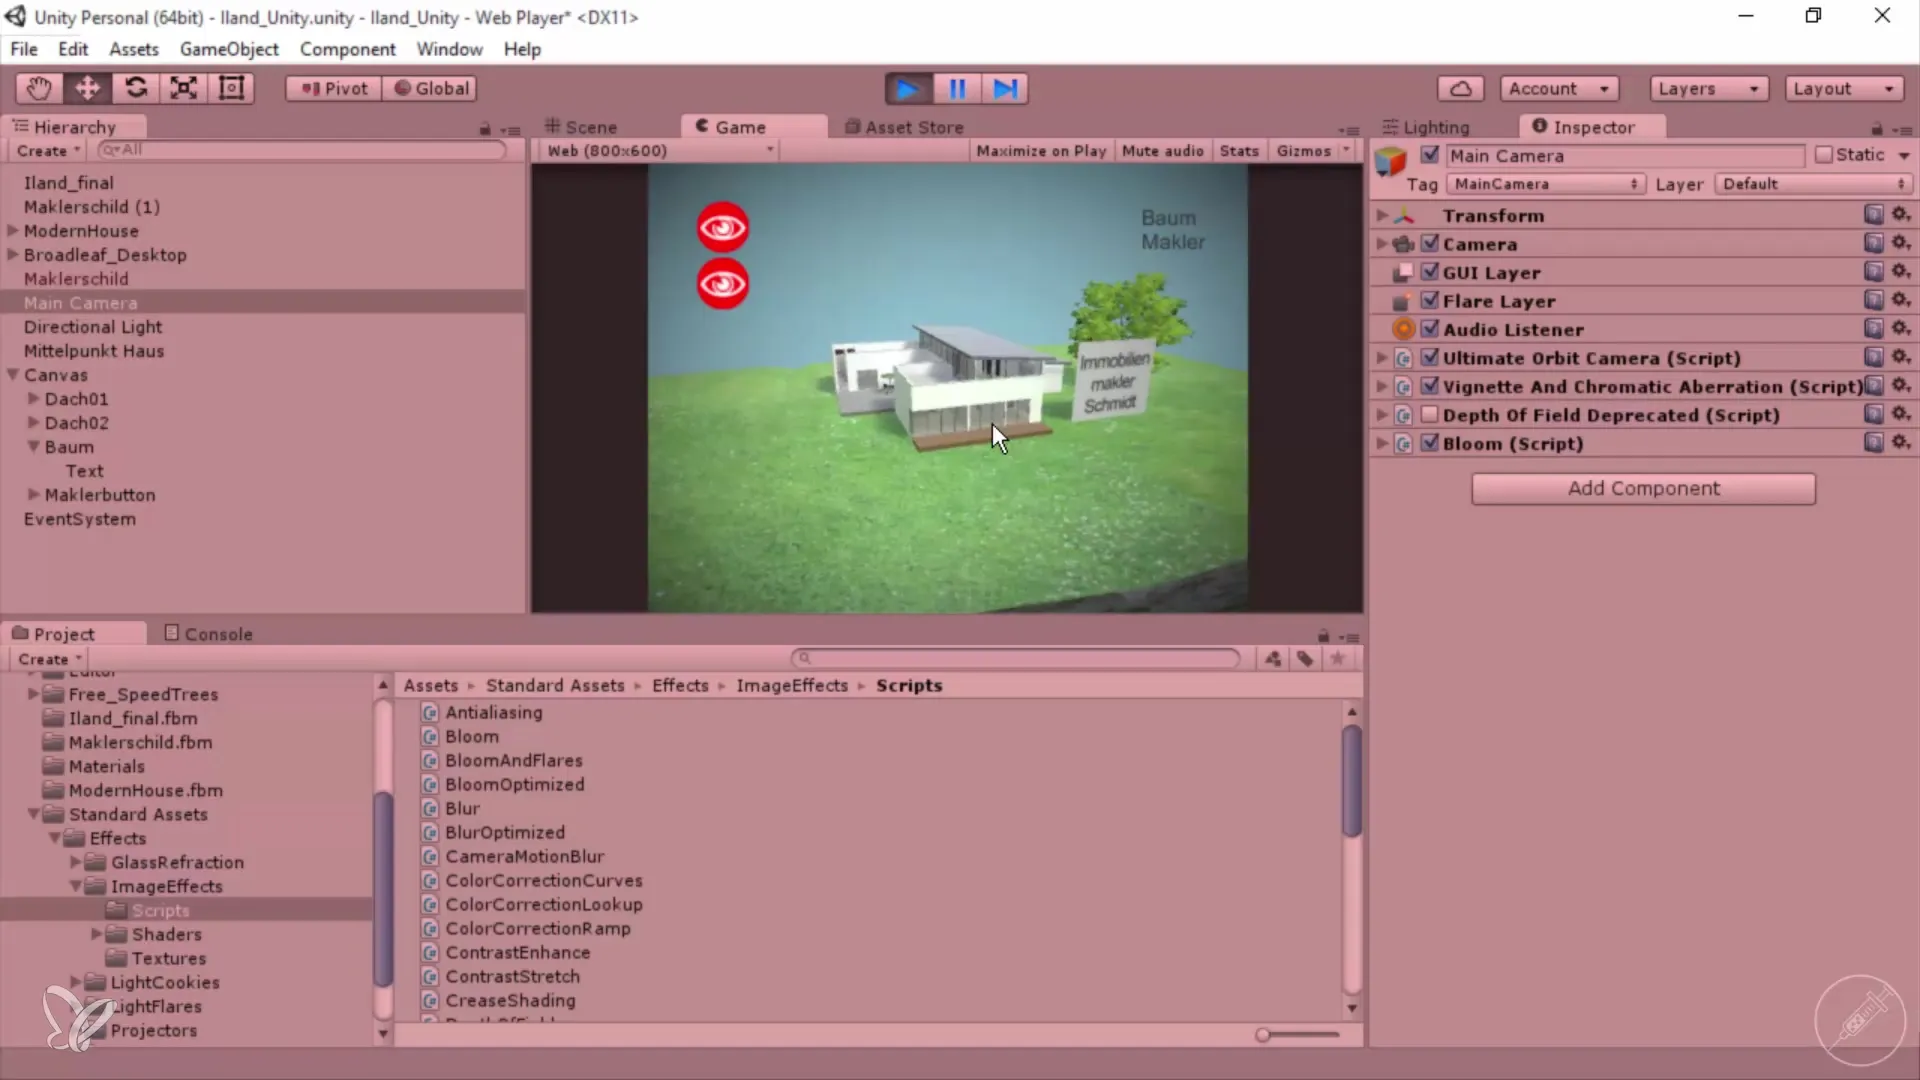Disable the Camera component checkbox
The height and width of the screenshot is (1080, 1920).
[1430, 243]
